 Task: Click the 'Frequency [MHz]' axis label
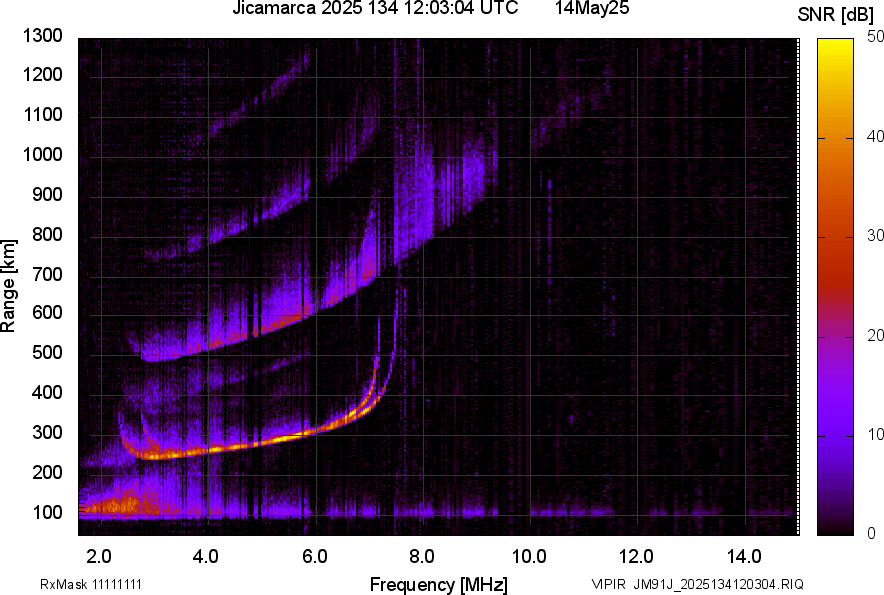pos(439,584)
